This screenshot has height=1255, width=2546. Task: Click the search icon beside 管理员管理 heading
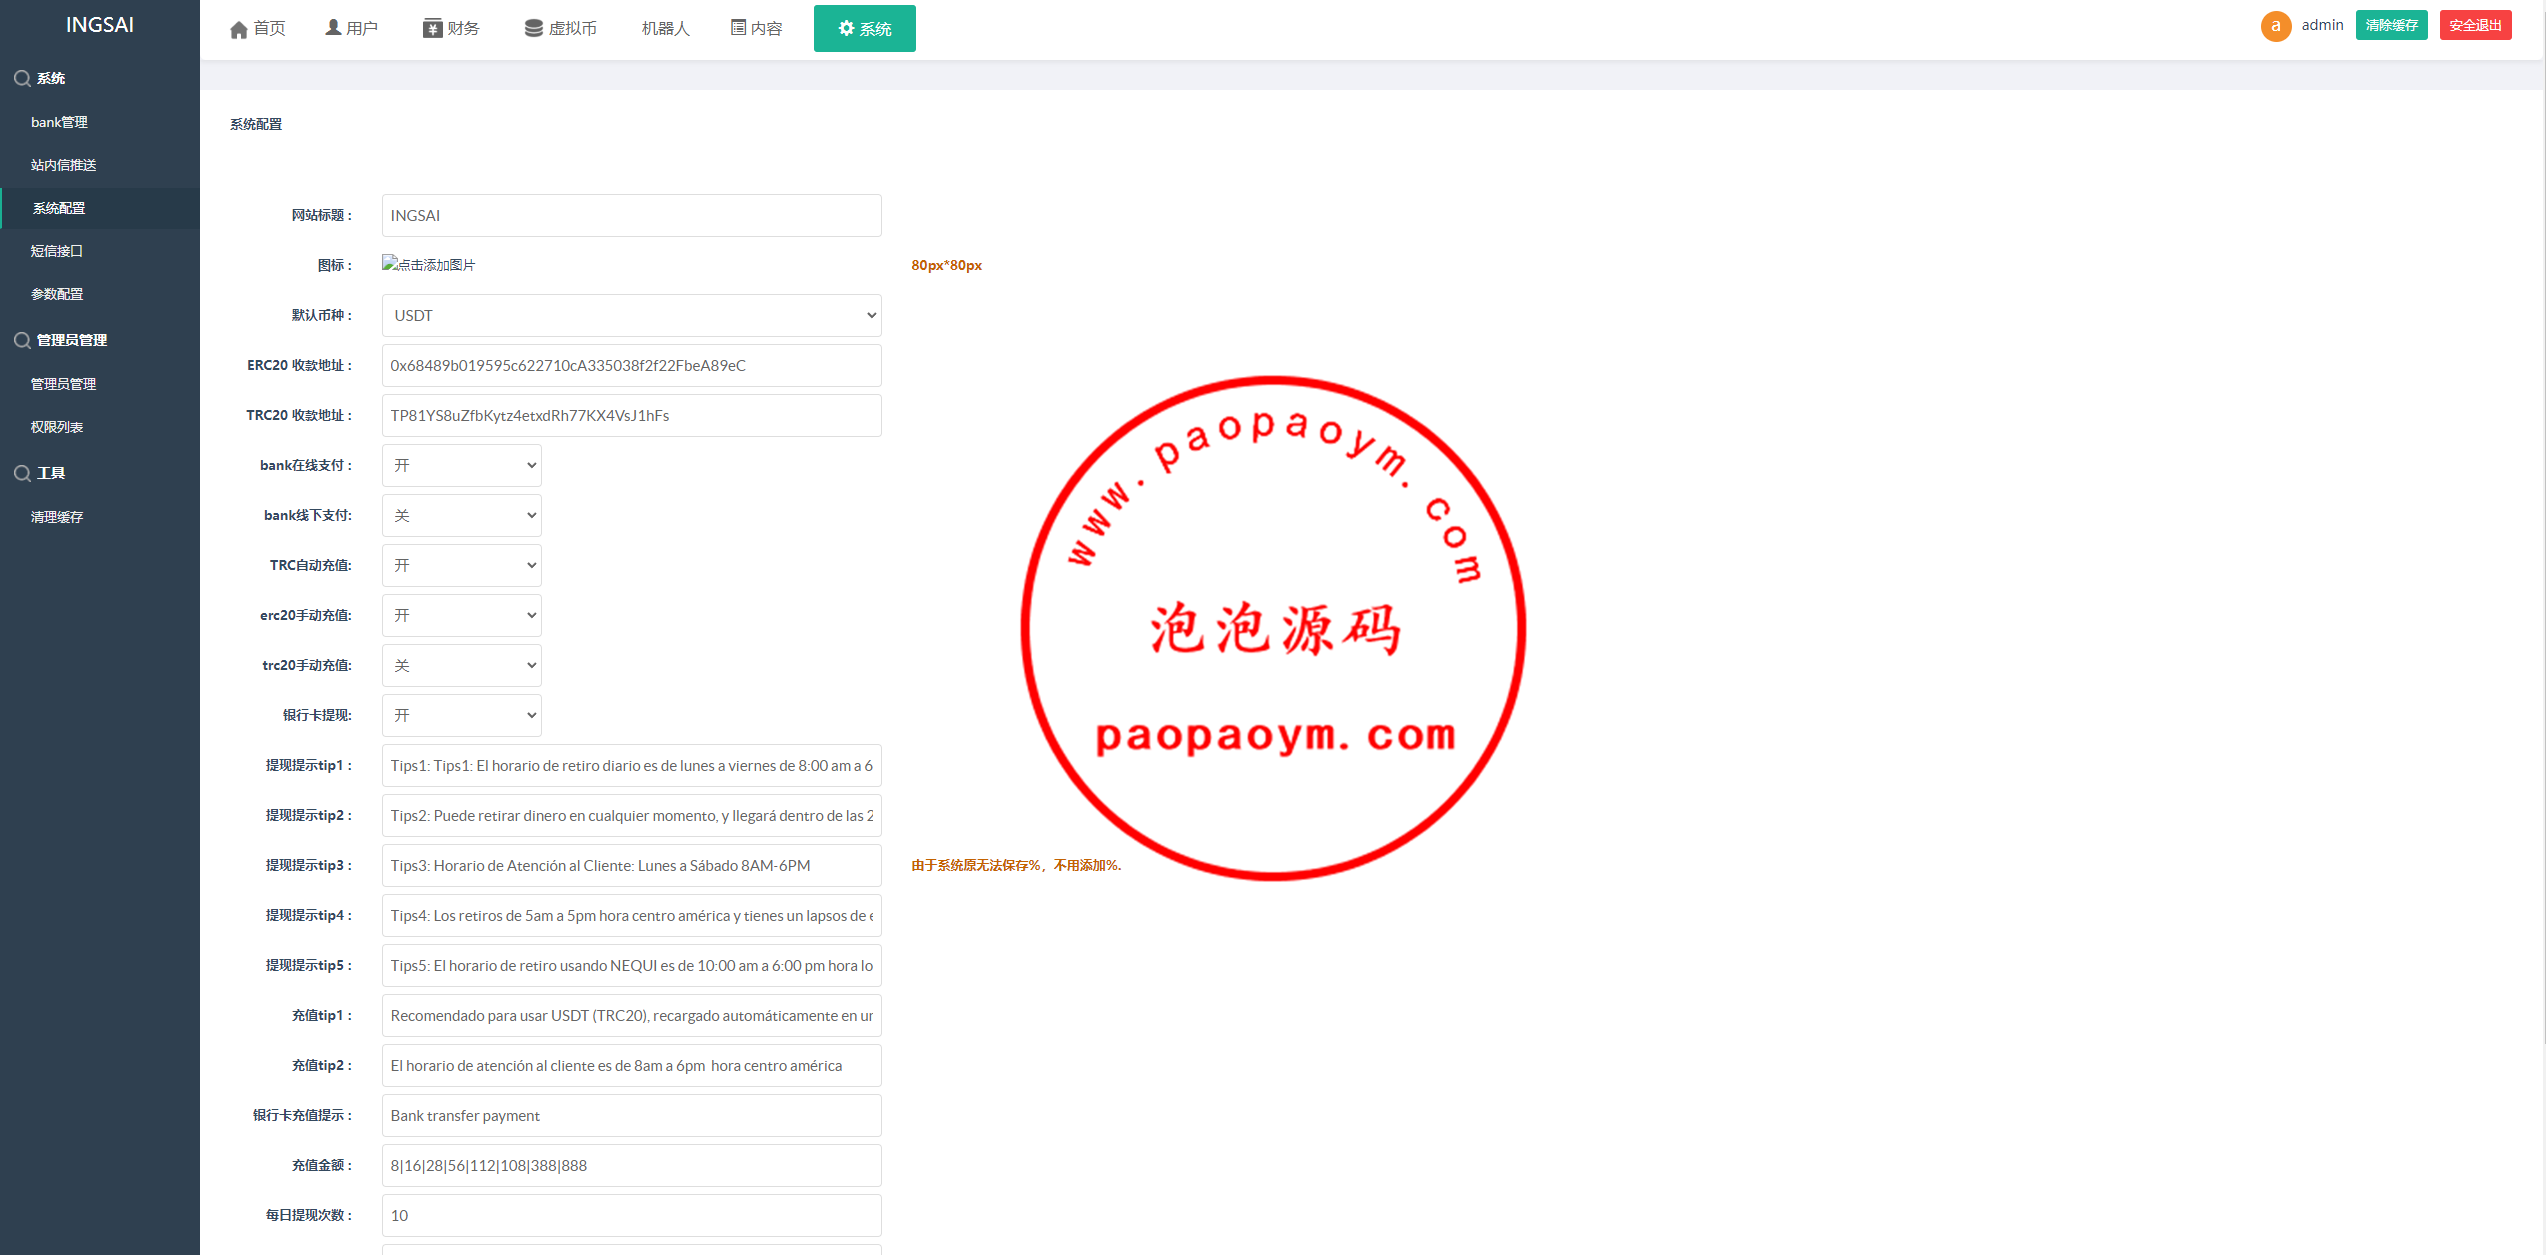22,340
